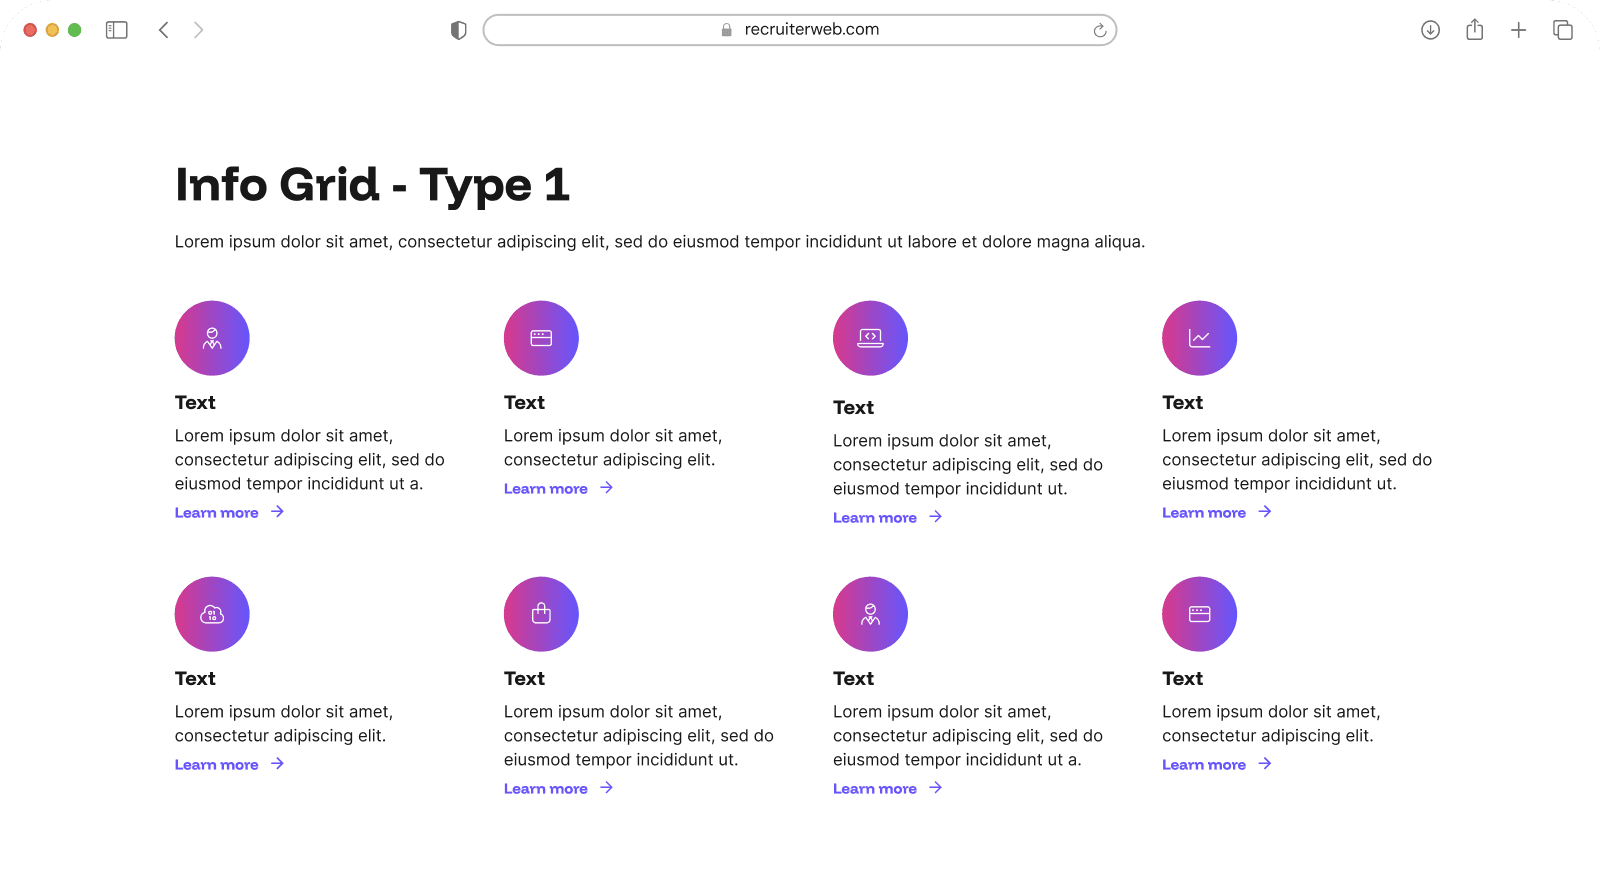1600x896 pixels.
Task: Click Learn more under the first card
Action: (216, 512)
